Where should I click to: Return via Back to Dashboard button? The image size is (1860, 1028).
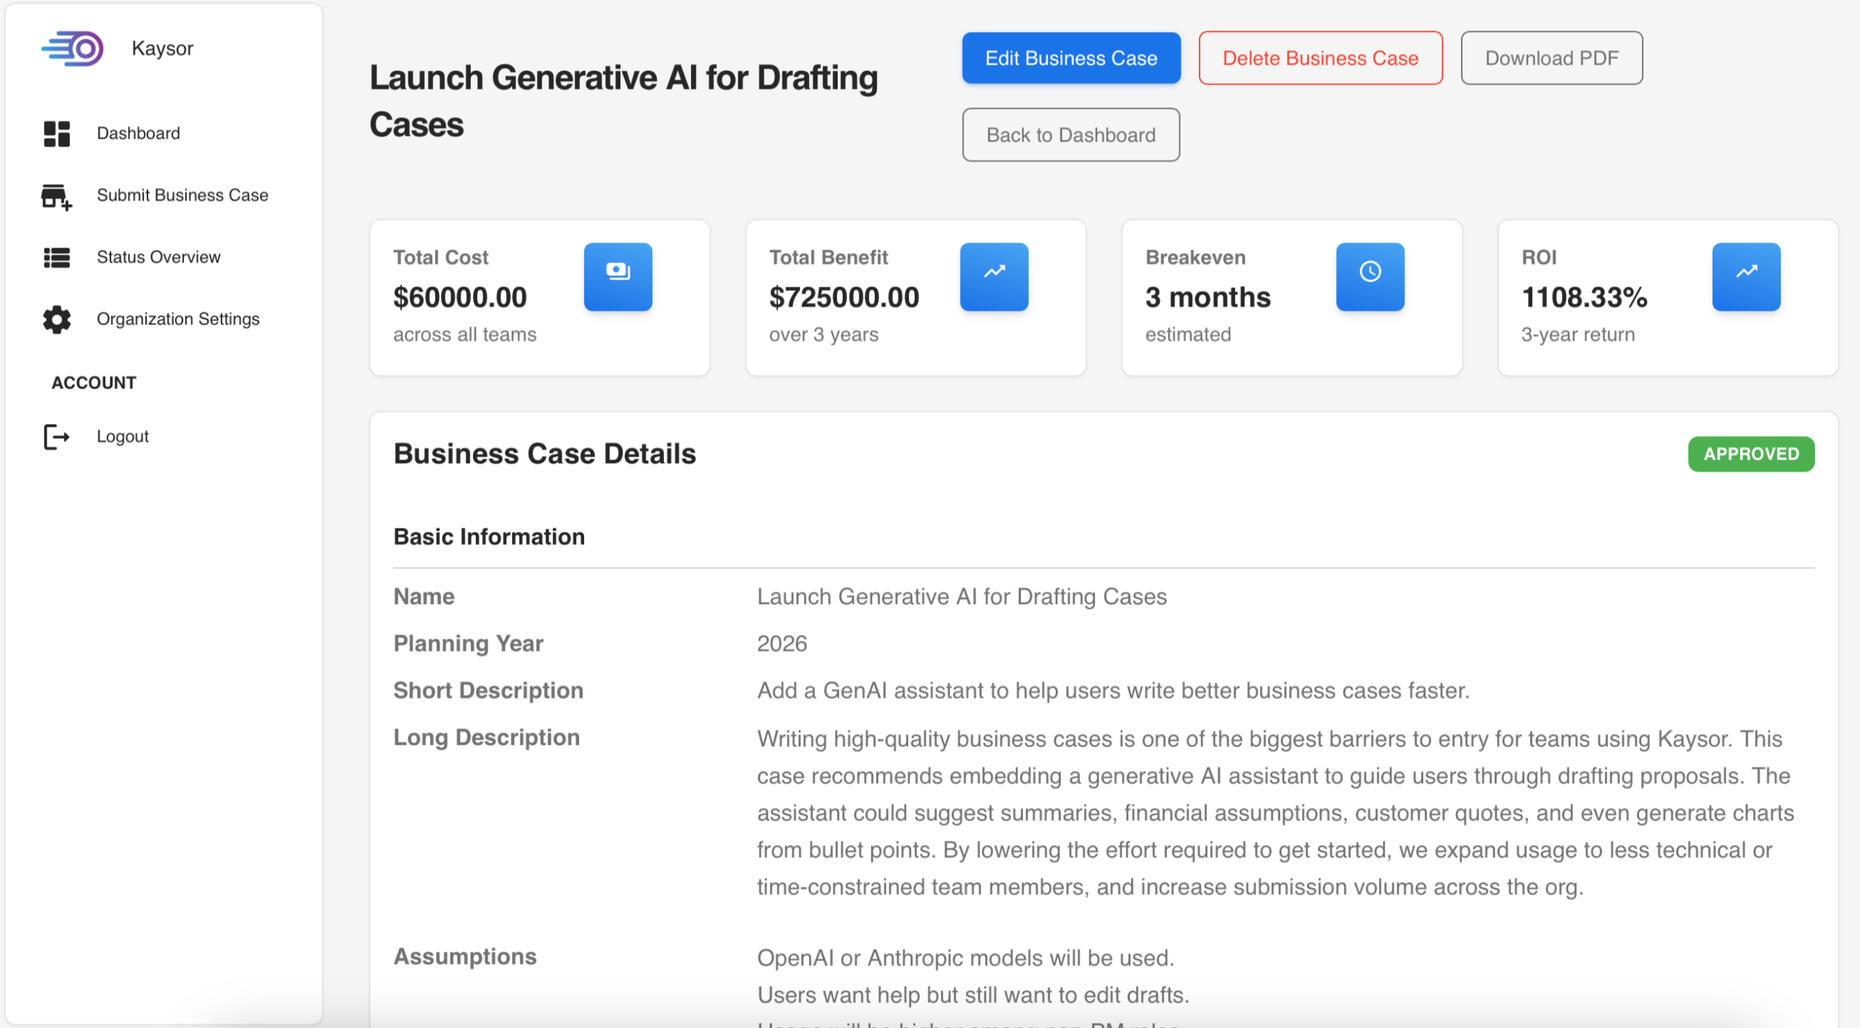click(1070, 135)
